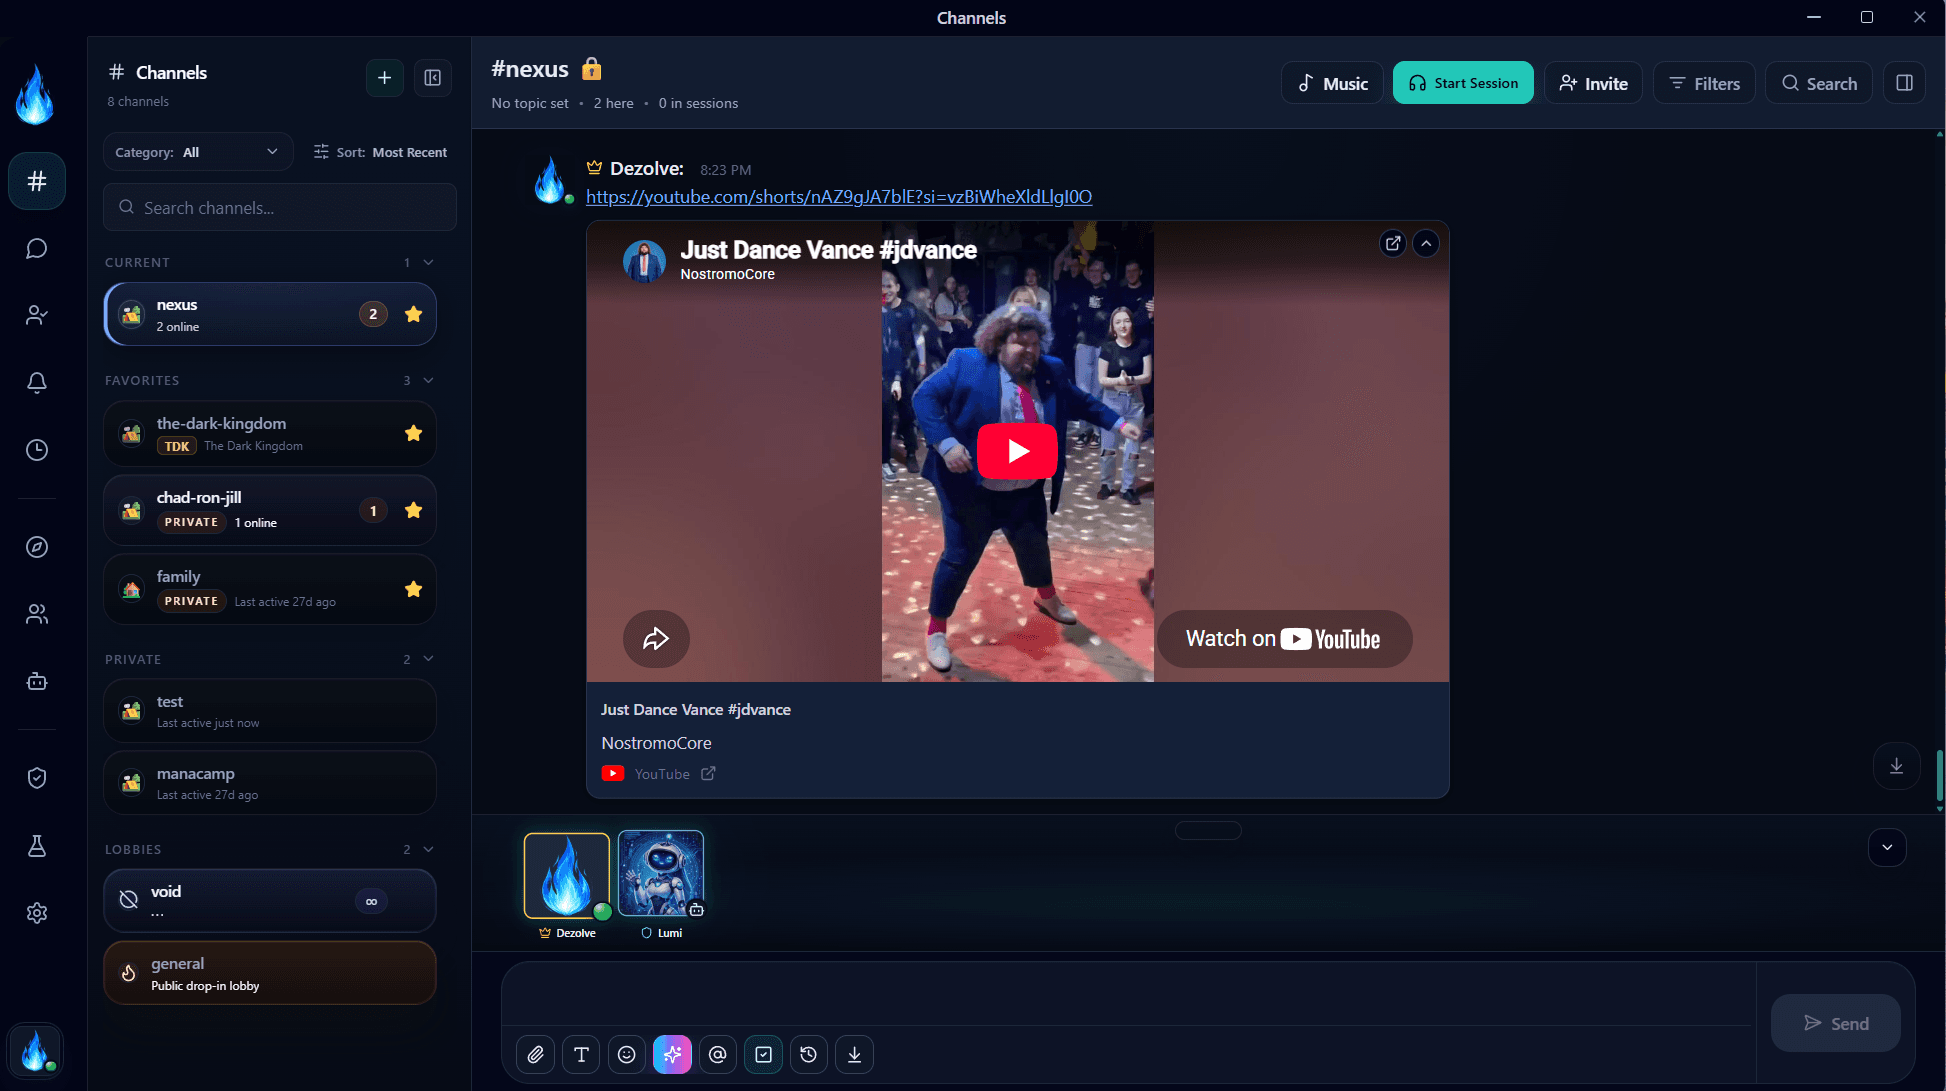
Task: Open the shield security icon
Action: click(37, 778)
